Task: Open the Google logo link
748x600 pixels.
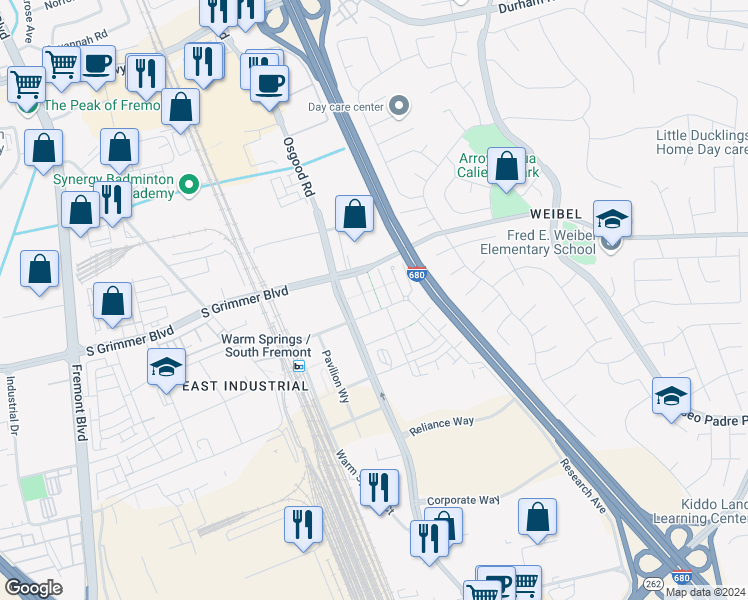Action: point(33,588)
